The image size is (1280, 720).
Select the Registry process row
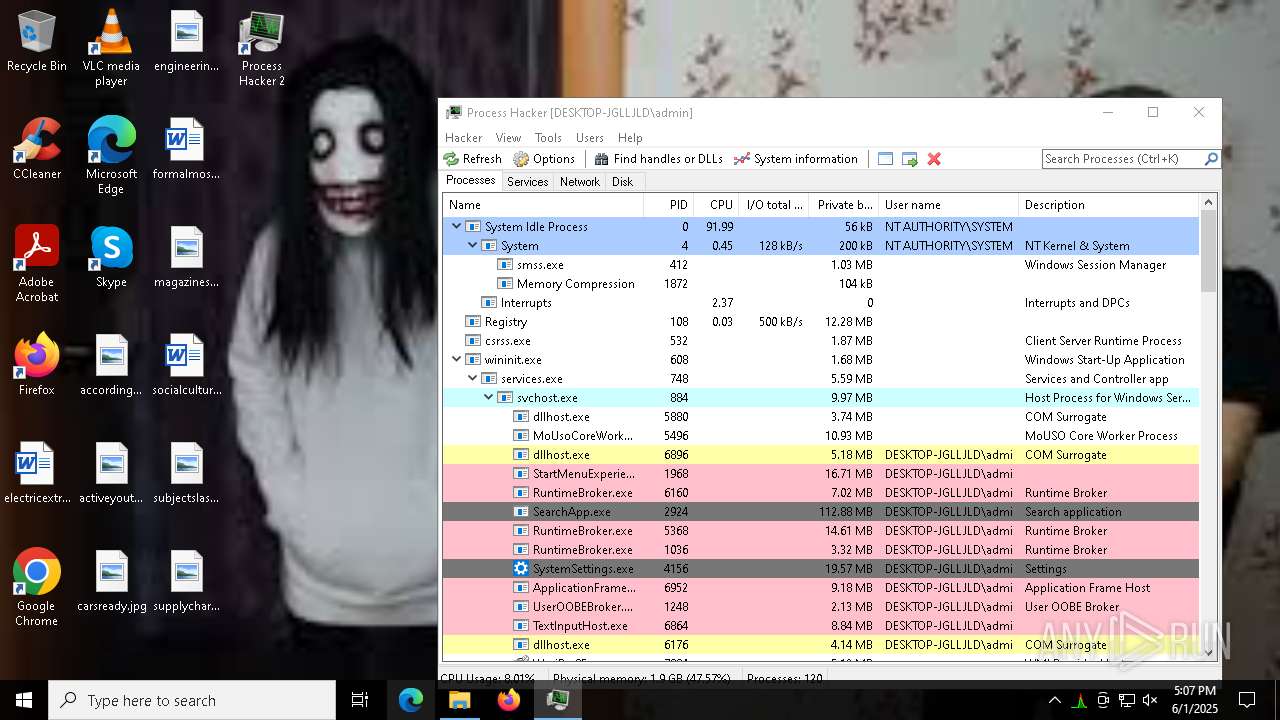point(821,322)
